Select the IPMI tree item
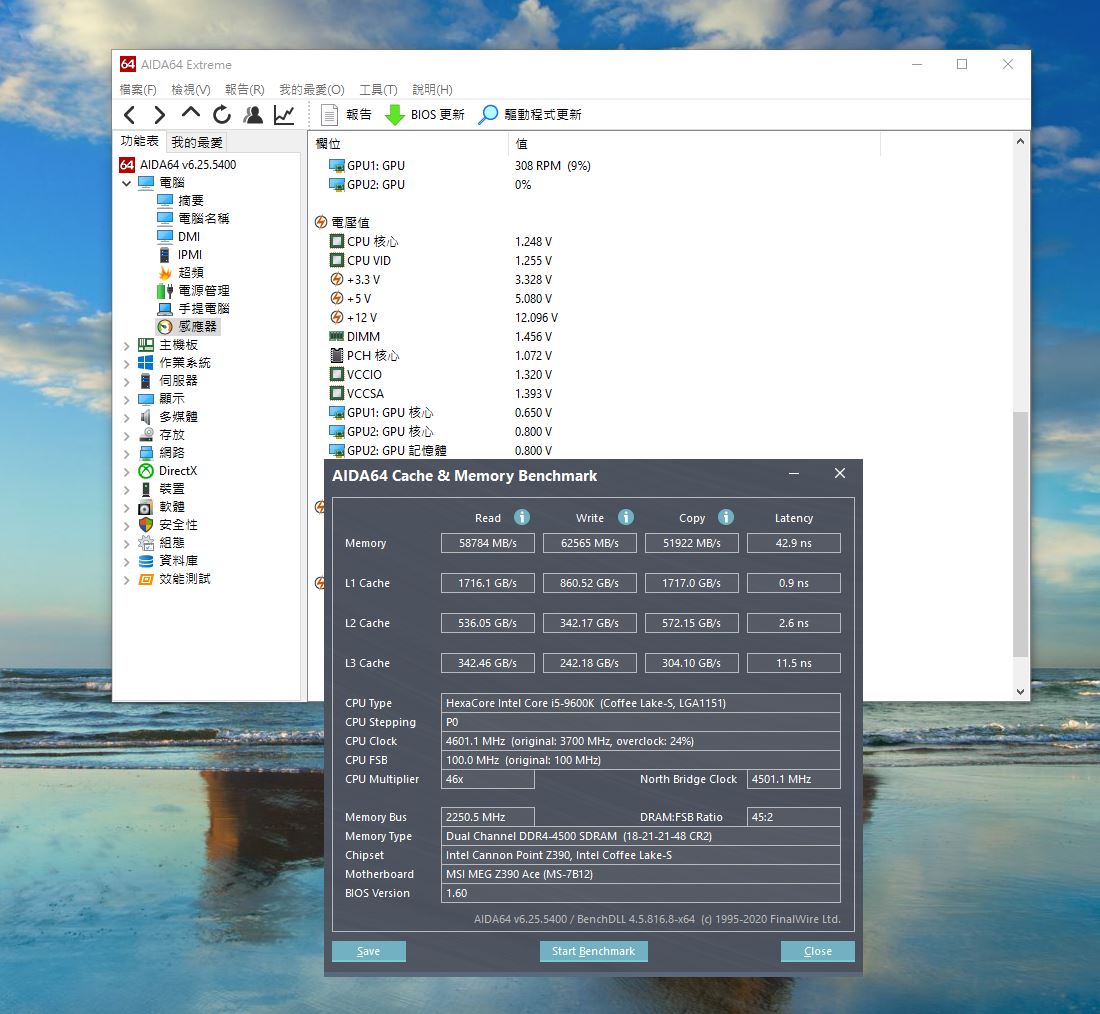The width and height of the screenshot is (1100, 1014). (x=180, y=255)
